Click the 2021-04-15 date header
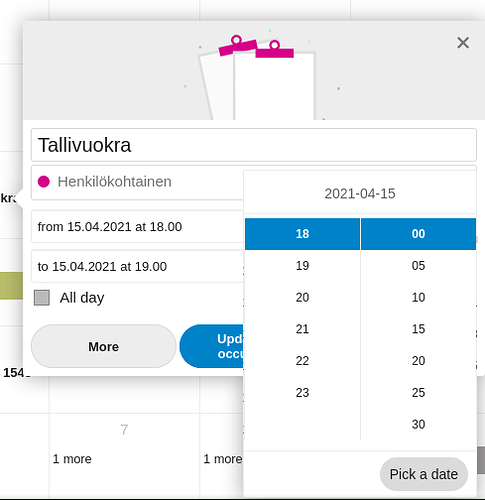 [x=360, y=194]
